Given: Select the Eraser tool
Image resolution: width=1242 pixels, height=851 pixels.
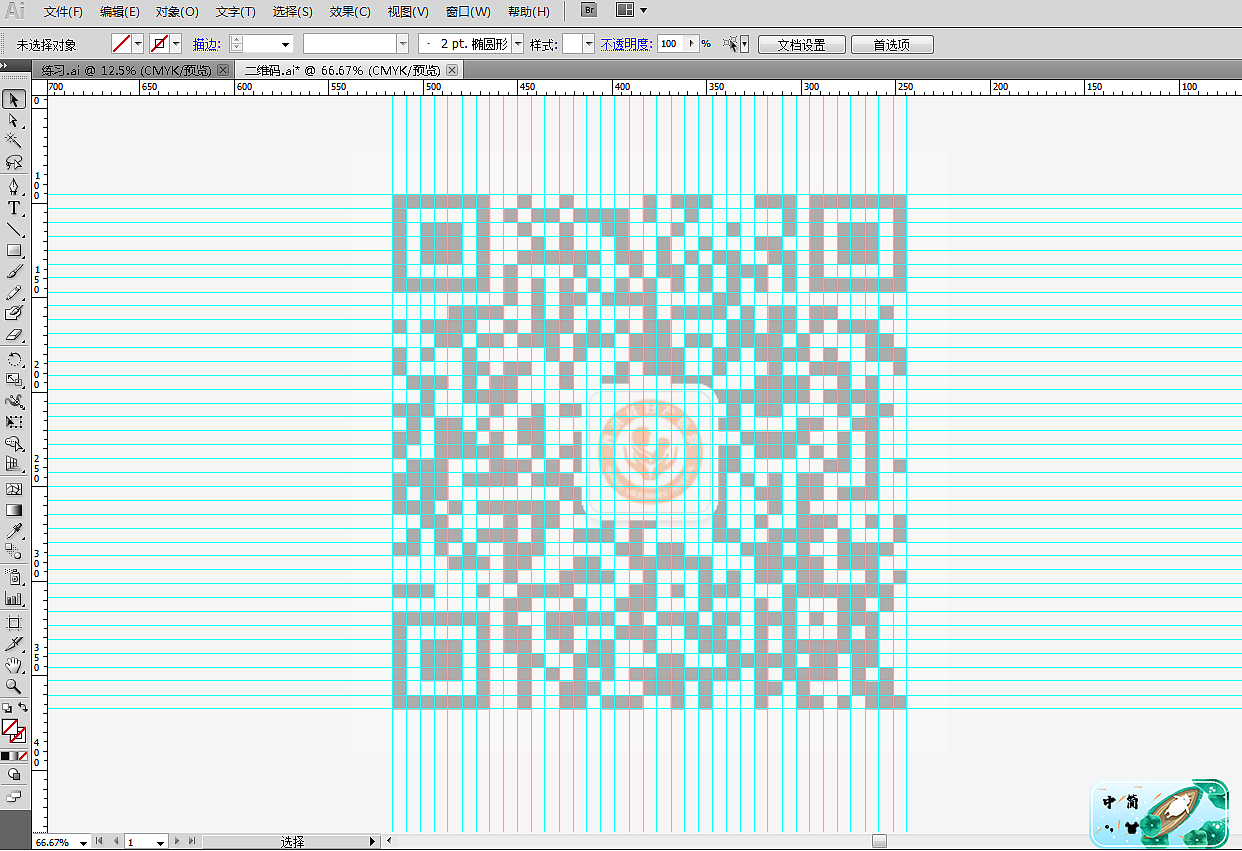Looking at the screenshot, I should tap(14, 334).
